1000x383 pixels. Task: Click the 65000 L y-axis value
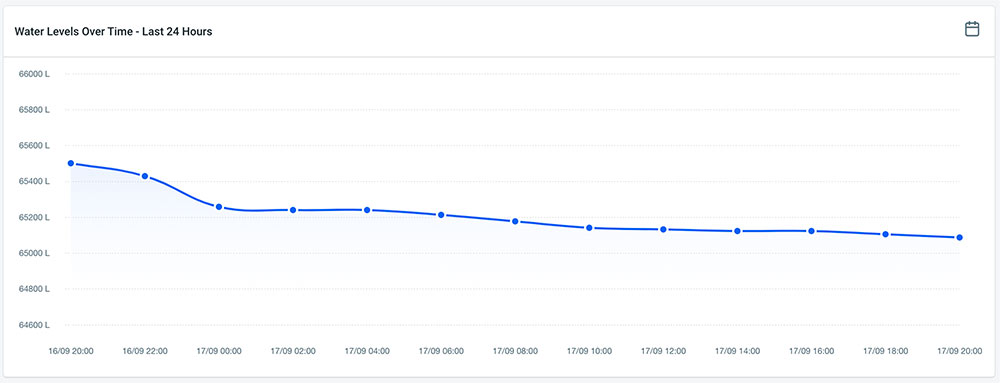34,253
